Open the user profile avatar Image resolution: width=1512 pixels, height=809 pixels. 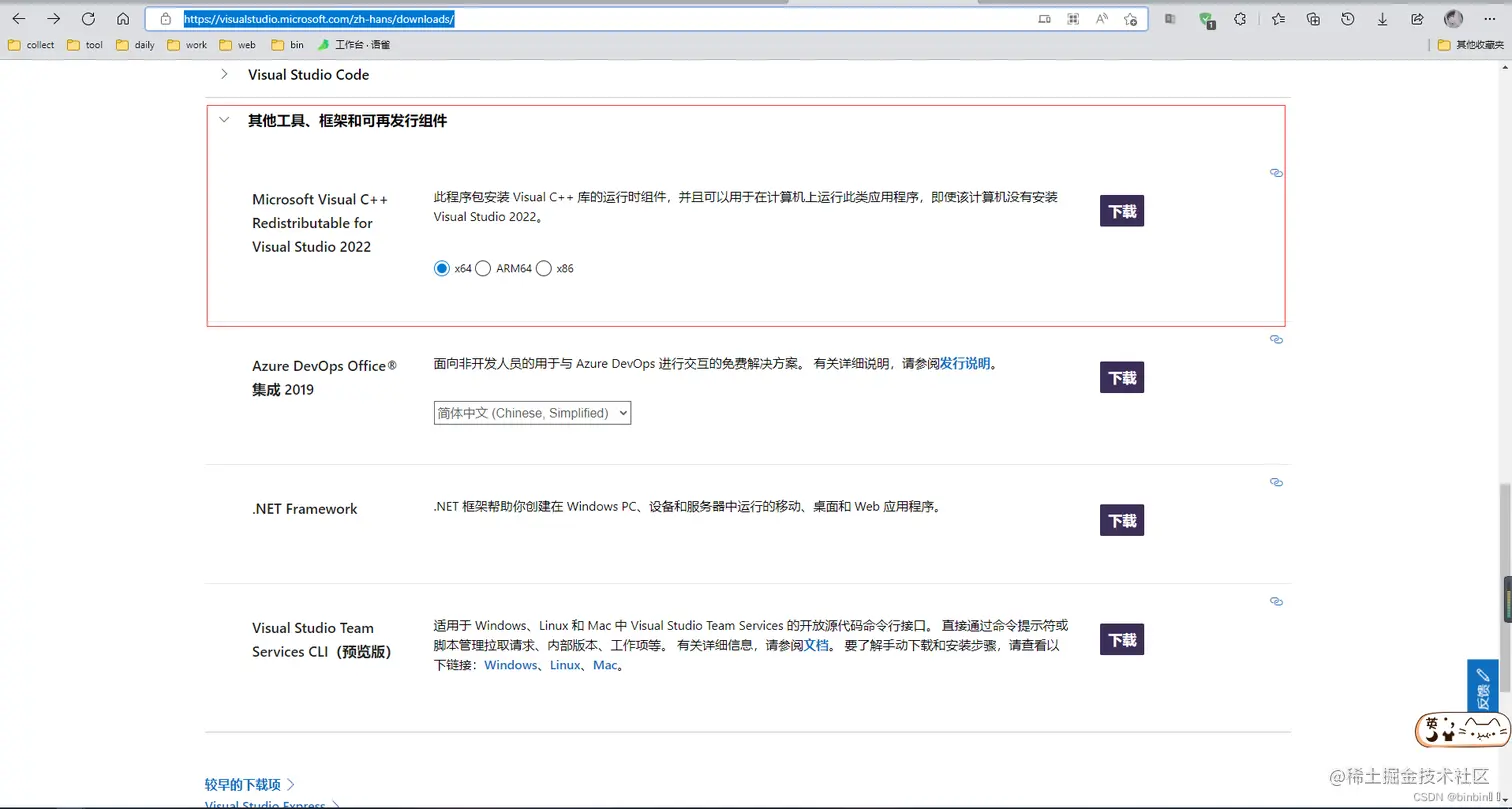(x=1453, y=19)
